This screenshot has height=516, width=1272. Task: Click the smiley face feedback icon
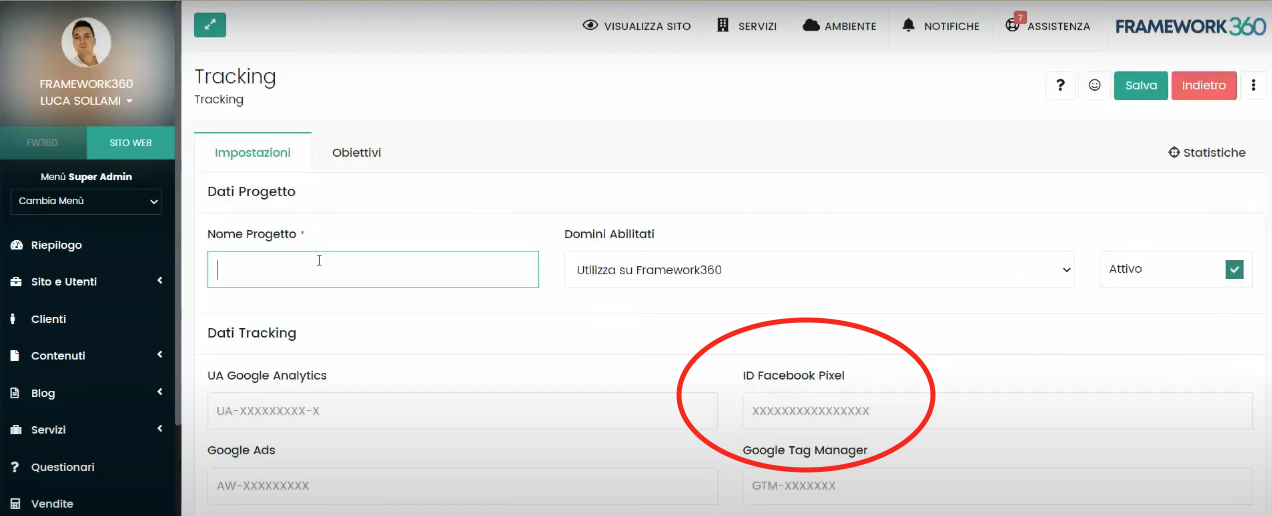tap(1094, 86)
